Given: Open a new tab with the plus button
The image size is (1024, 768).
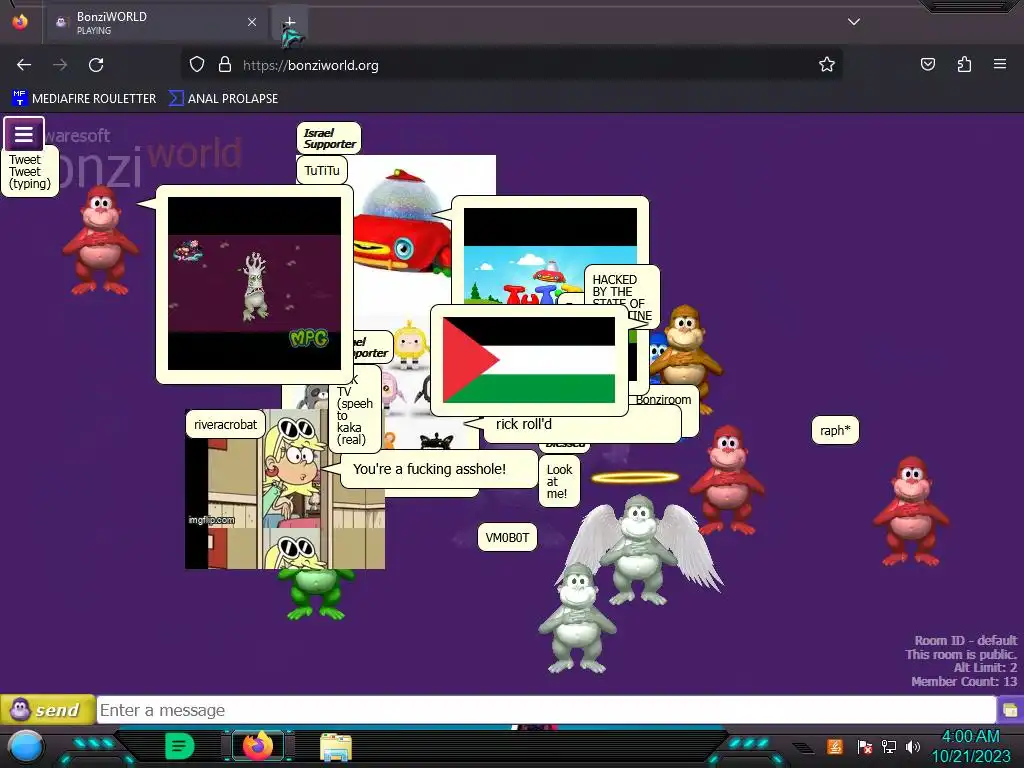Looking at the screenshot, I should (x=290, y=22).
